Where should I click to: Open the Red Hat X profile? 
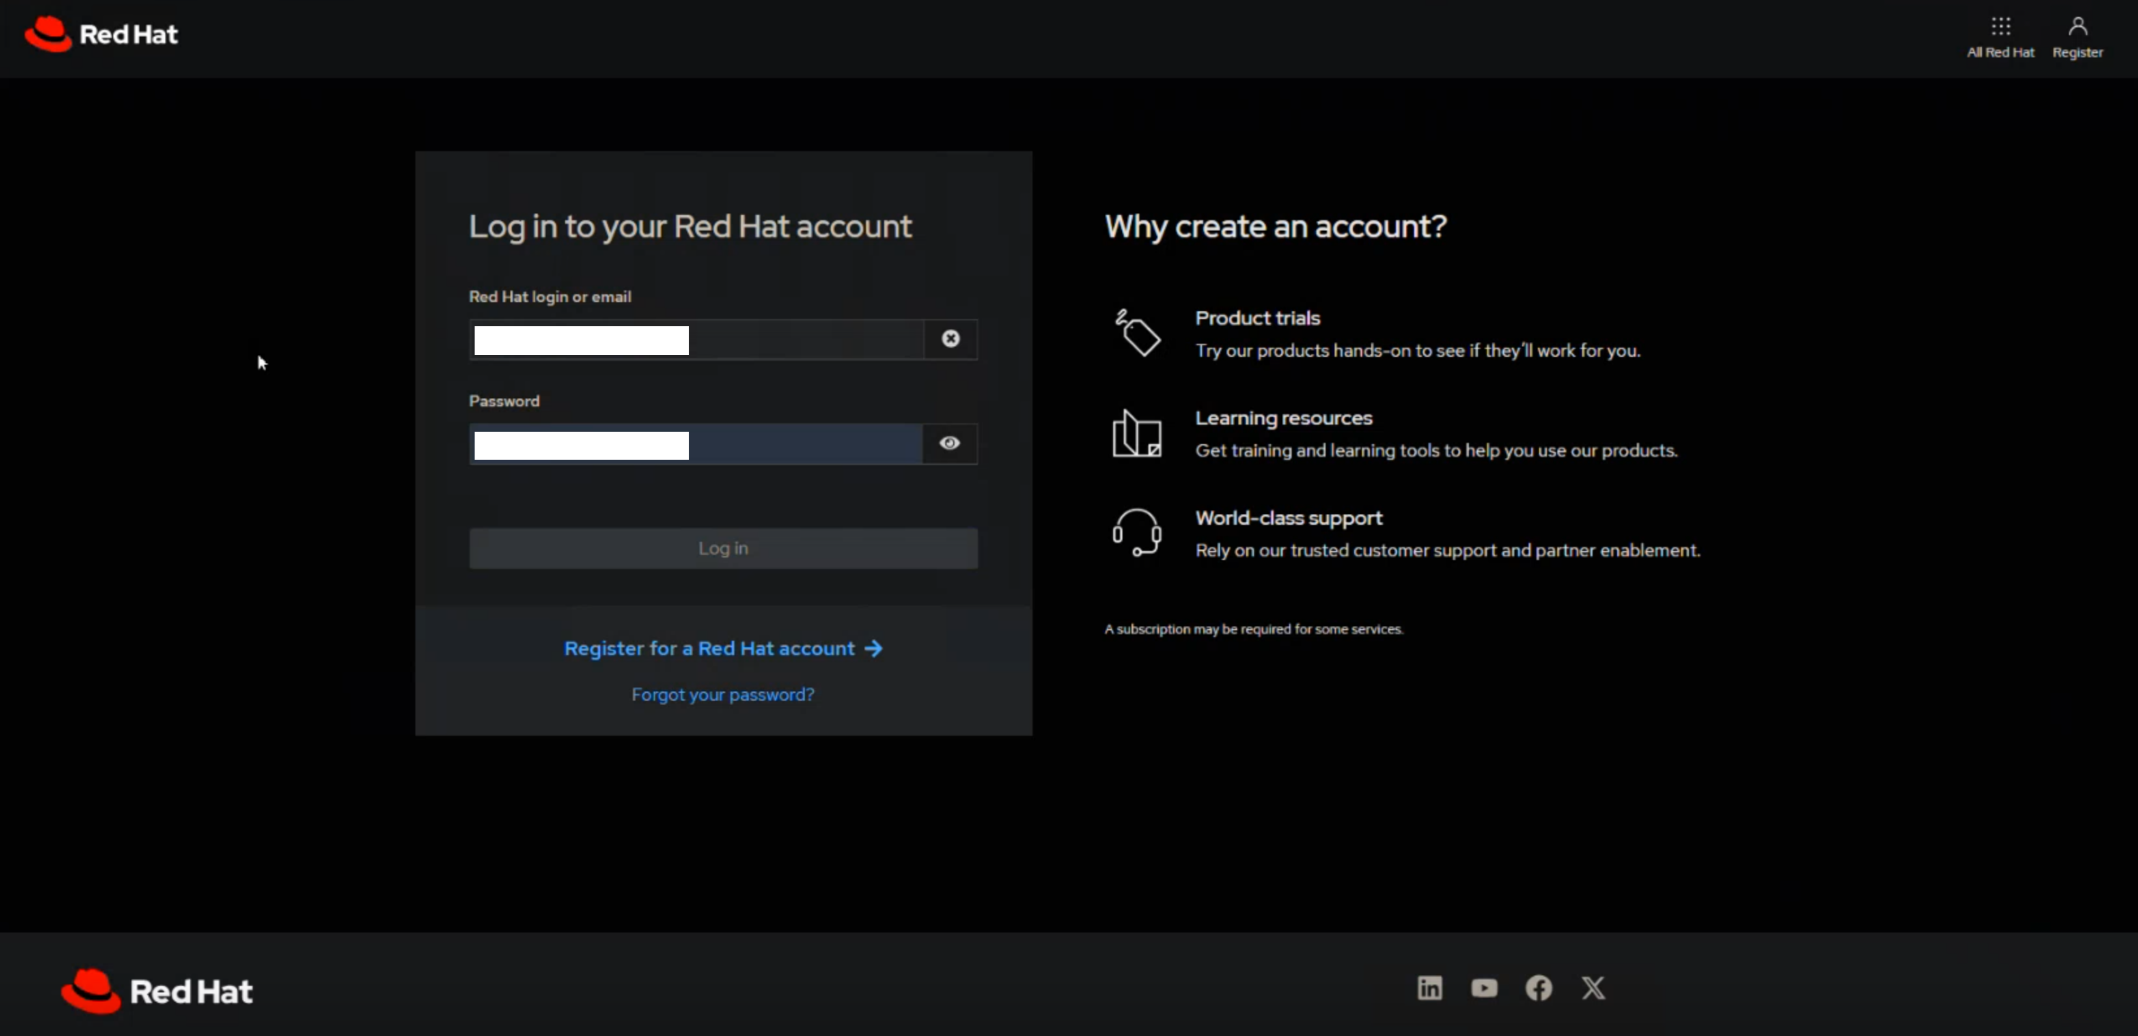pyautogui.click(x=1593, y=988)
